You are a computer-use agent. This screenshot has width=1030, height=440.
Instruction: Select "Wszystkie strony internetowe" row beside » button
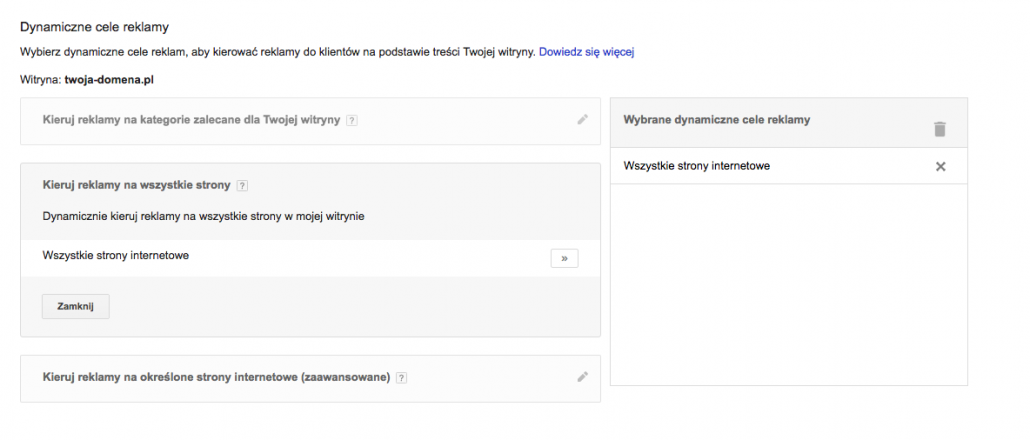pos(116,256)
